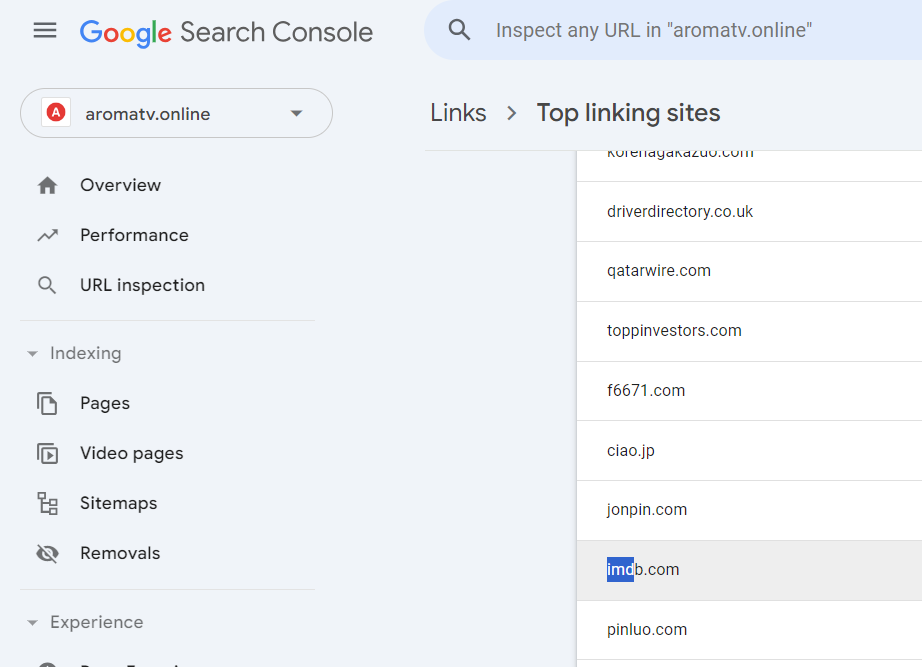The height and width of the screenshot is (667, 922).
Task: Select the ciao.jp row
Action: 749,451
